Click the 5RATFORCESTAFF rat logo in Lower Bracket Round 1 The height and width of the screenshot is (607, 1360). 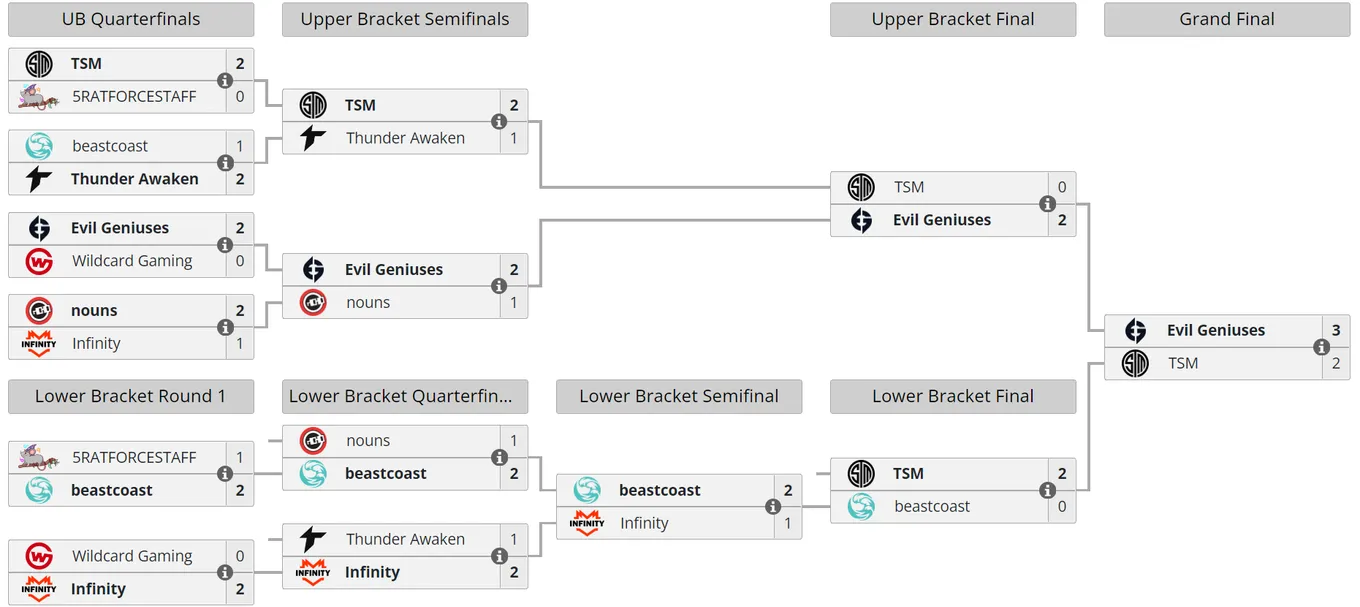pyautogui.click(x=39, y=457)
